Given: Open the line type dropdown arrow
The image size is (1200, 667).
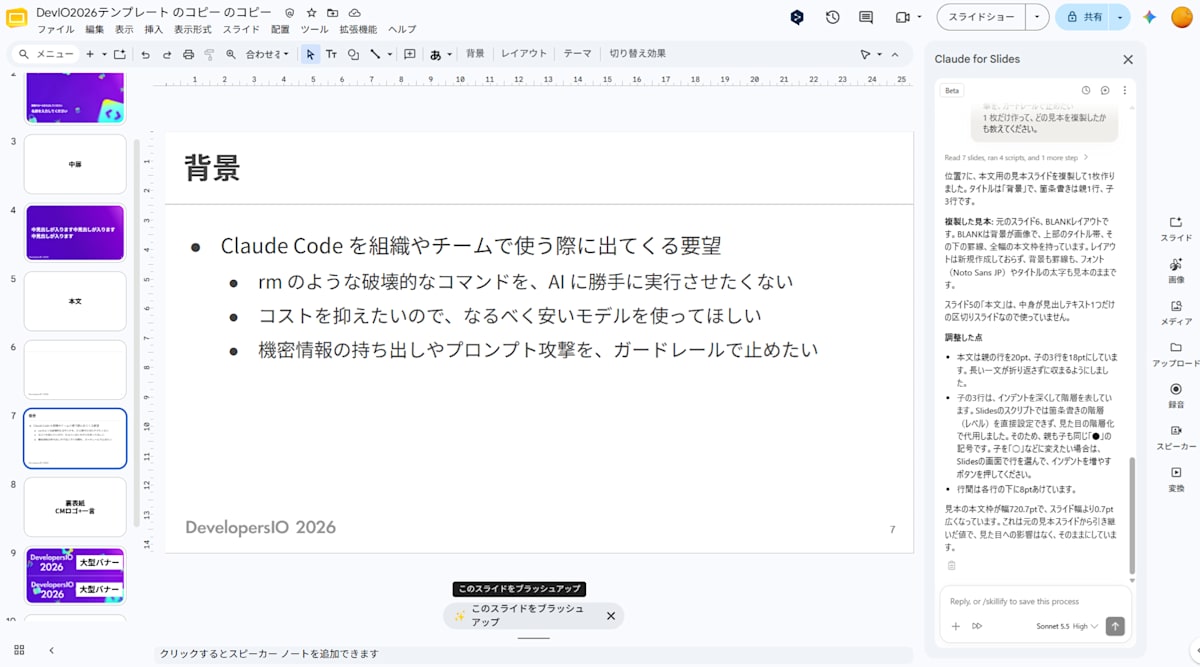Looking at the screenshot, I should 389,54.
